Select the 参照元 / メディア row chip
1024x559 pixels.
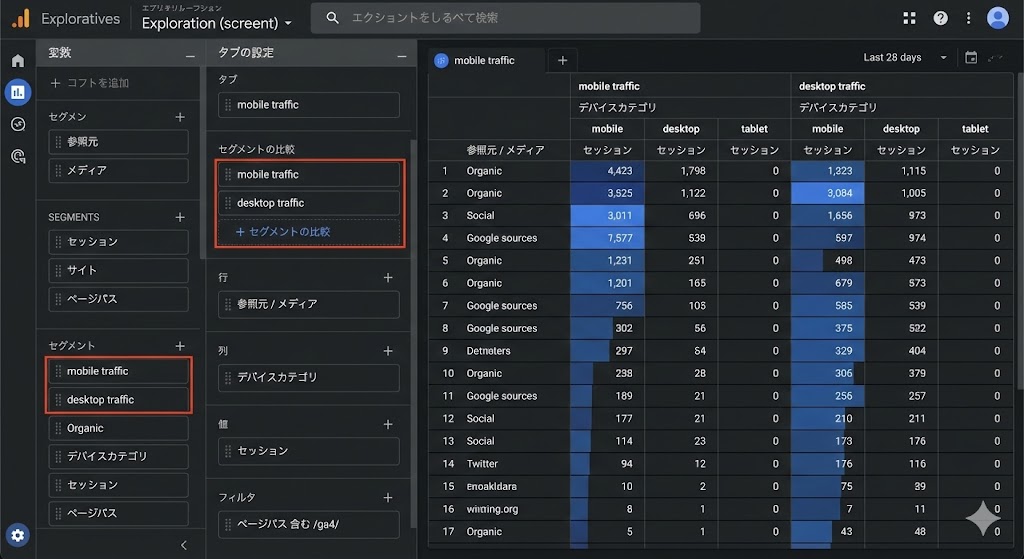[x=309, y=304]
